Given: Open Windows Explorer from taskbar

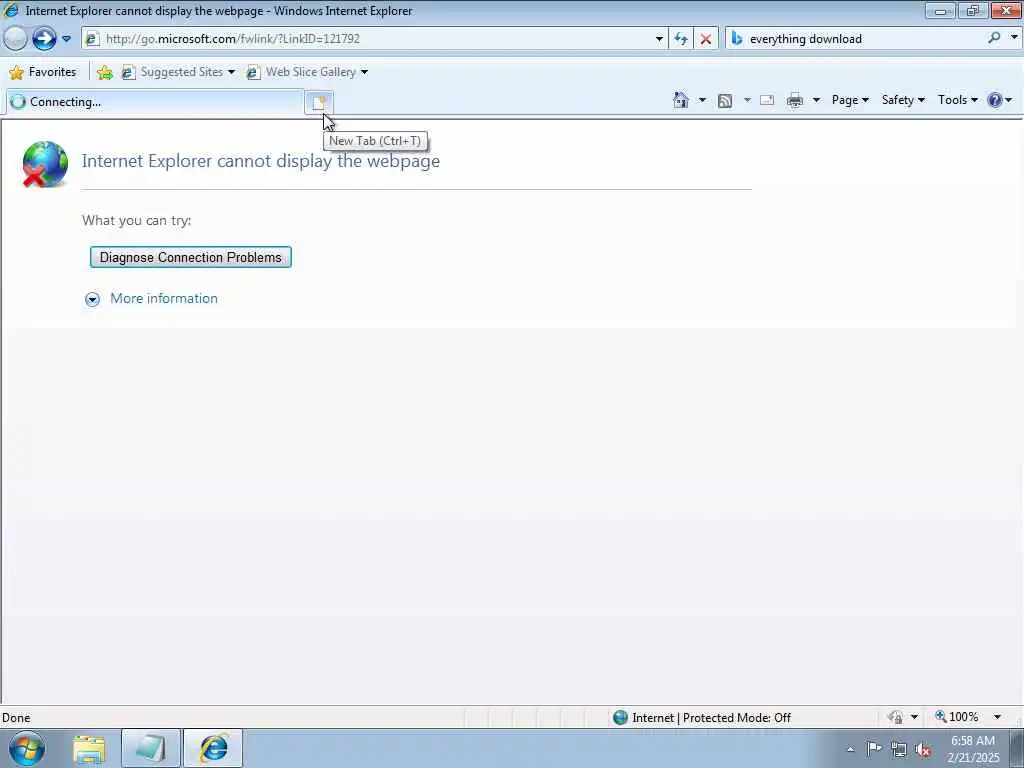Looking at the screenshot, I should tap(89, 749).
